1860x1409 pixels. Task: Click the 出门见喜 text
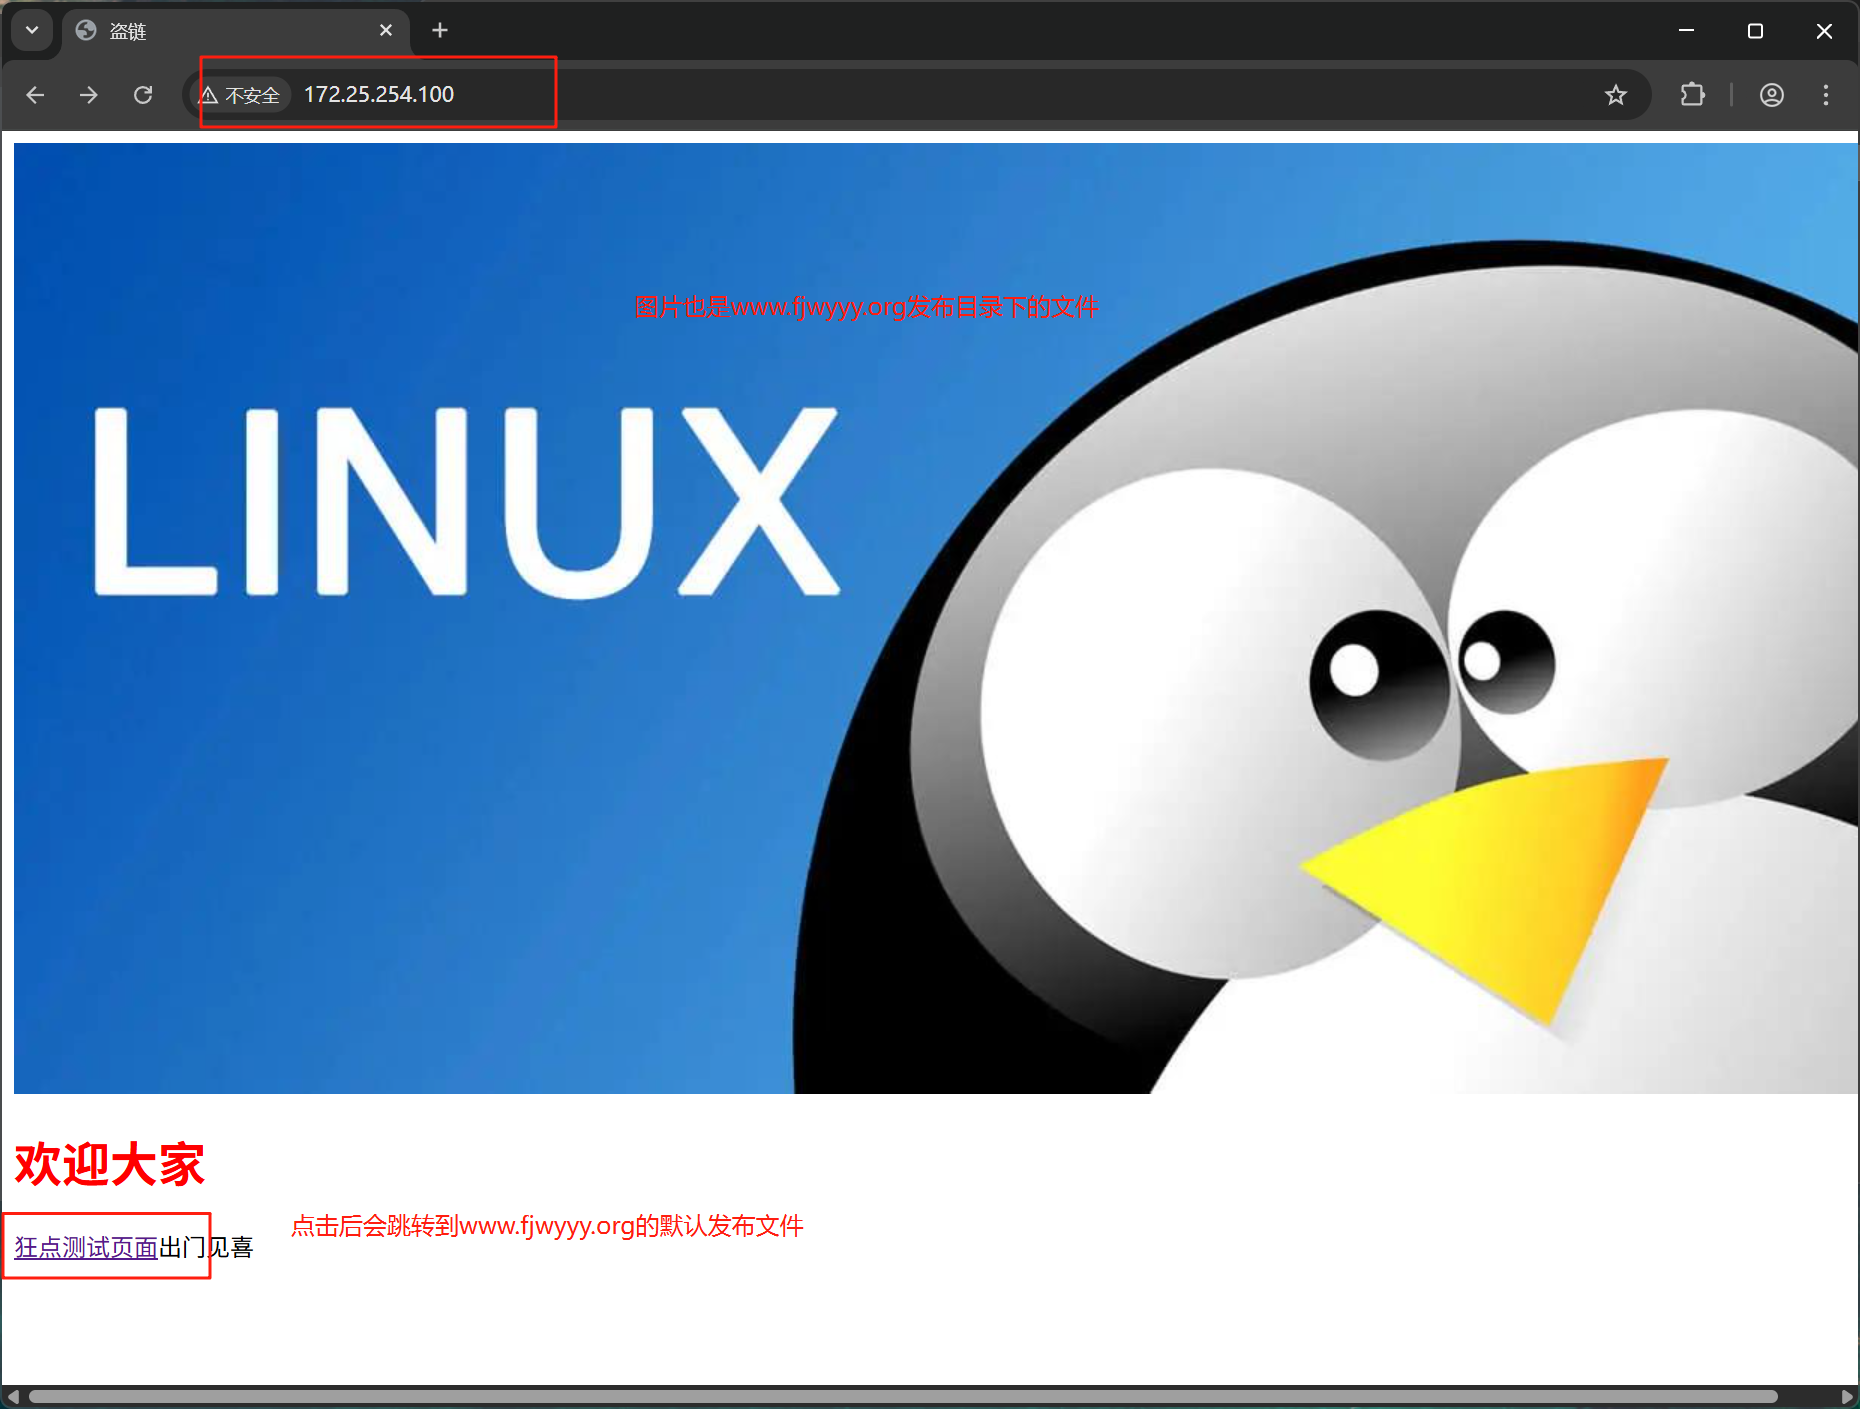pyautogui.click(x=206, y=1247)
